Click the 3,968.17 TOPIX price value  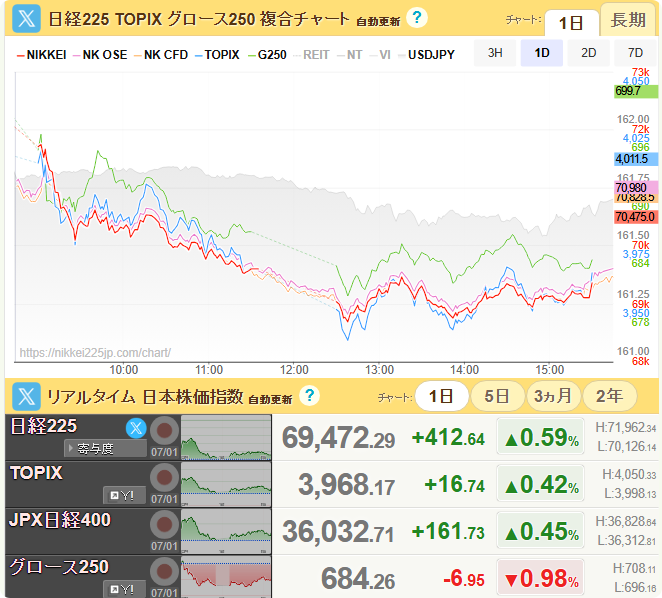click(x=347, y=485)
